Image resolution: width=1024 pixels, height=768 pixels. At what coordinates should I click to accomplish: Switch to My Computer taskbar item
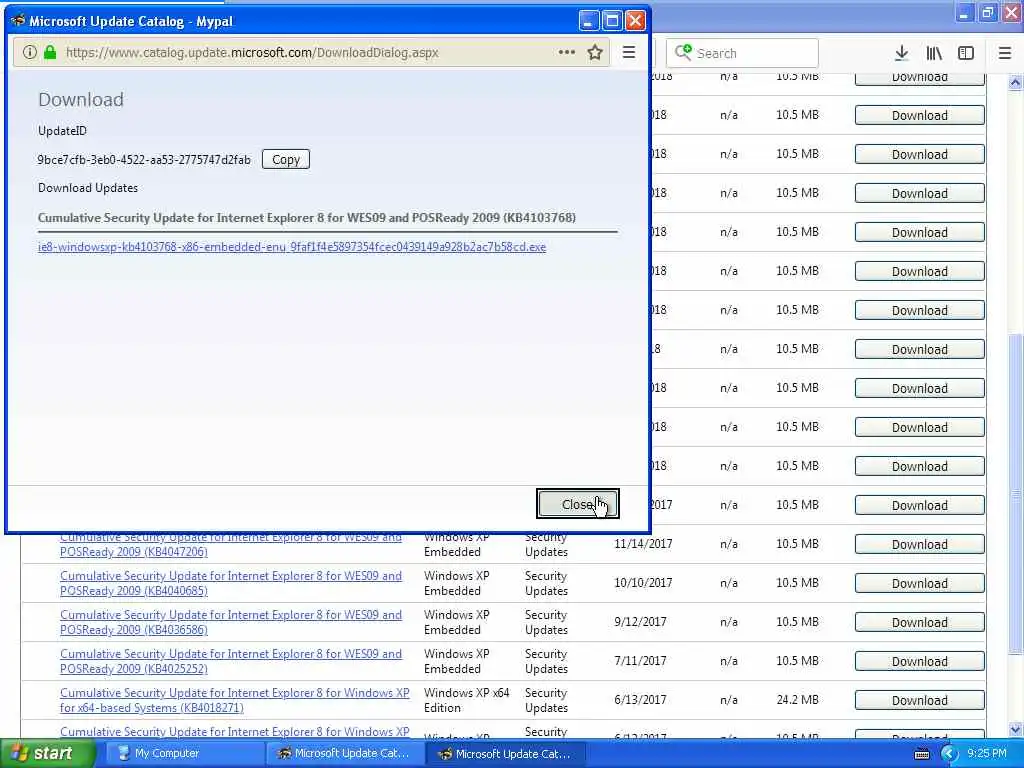183,754
